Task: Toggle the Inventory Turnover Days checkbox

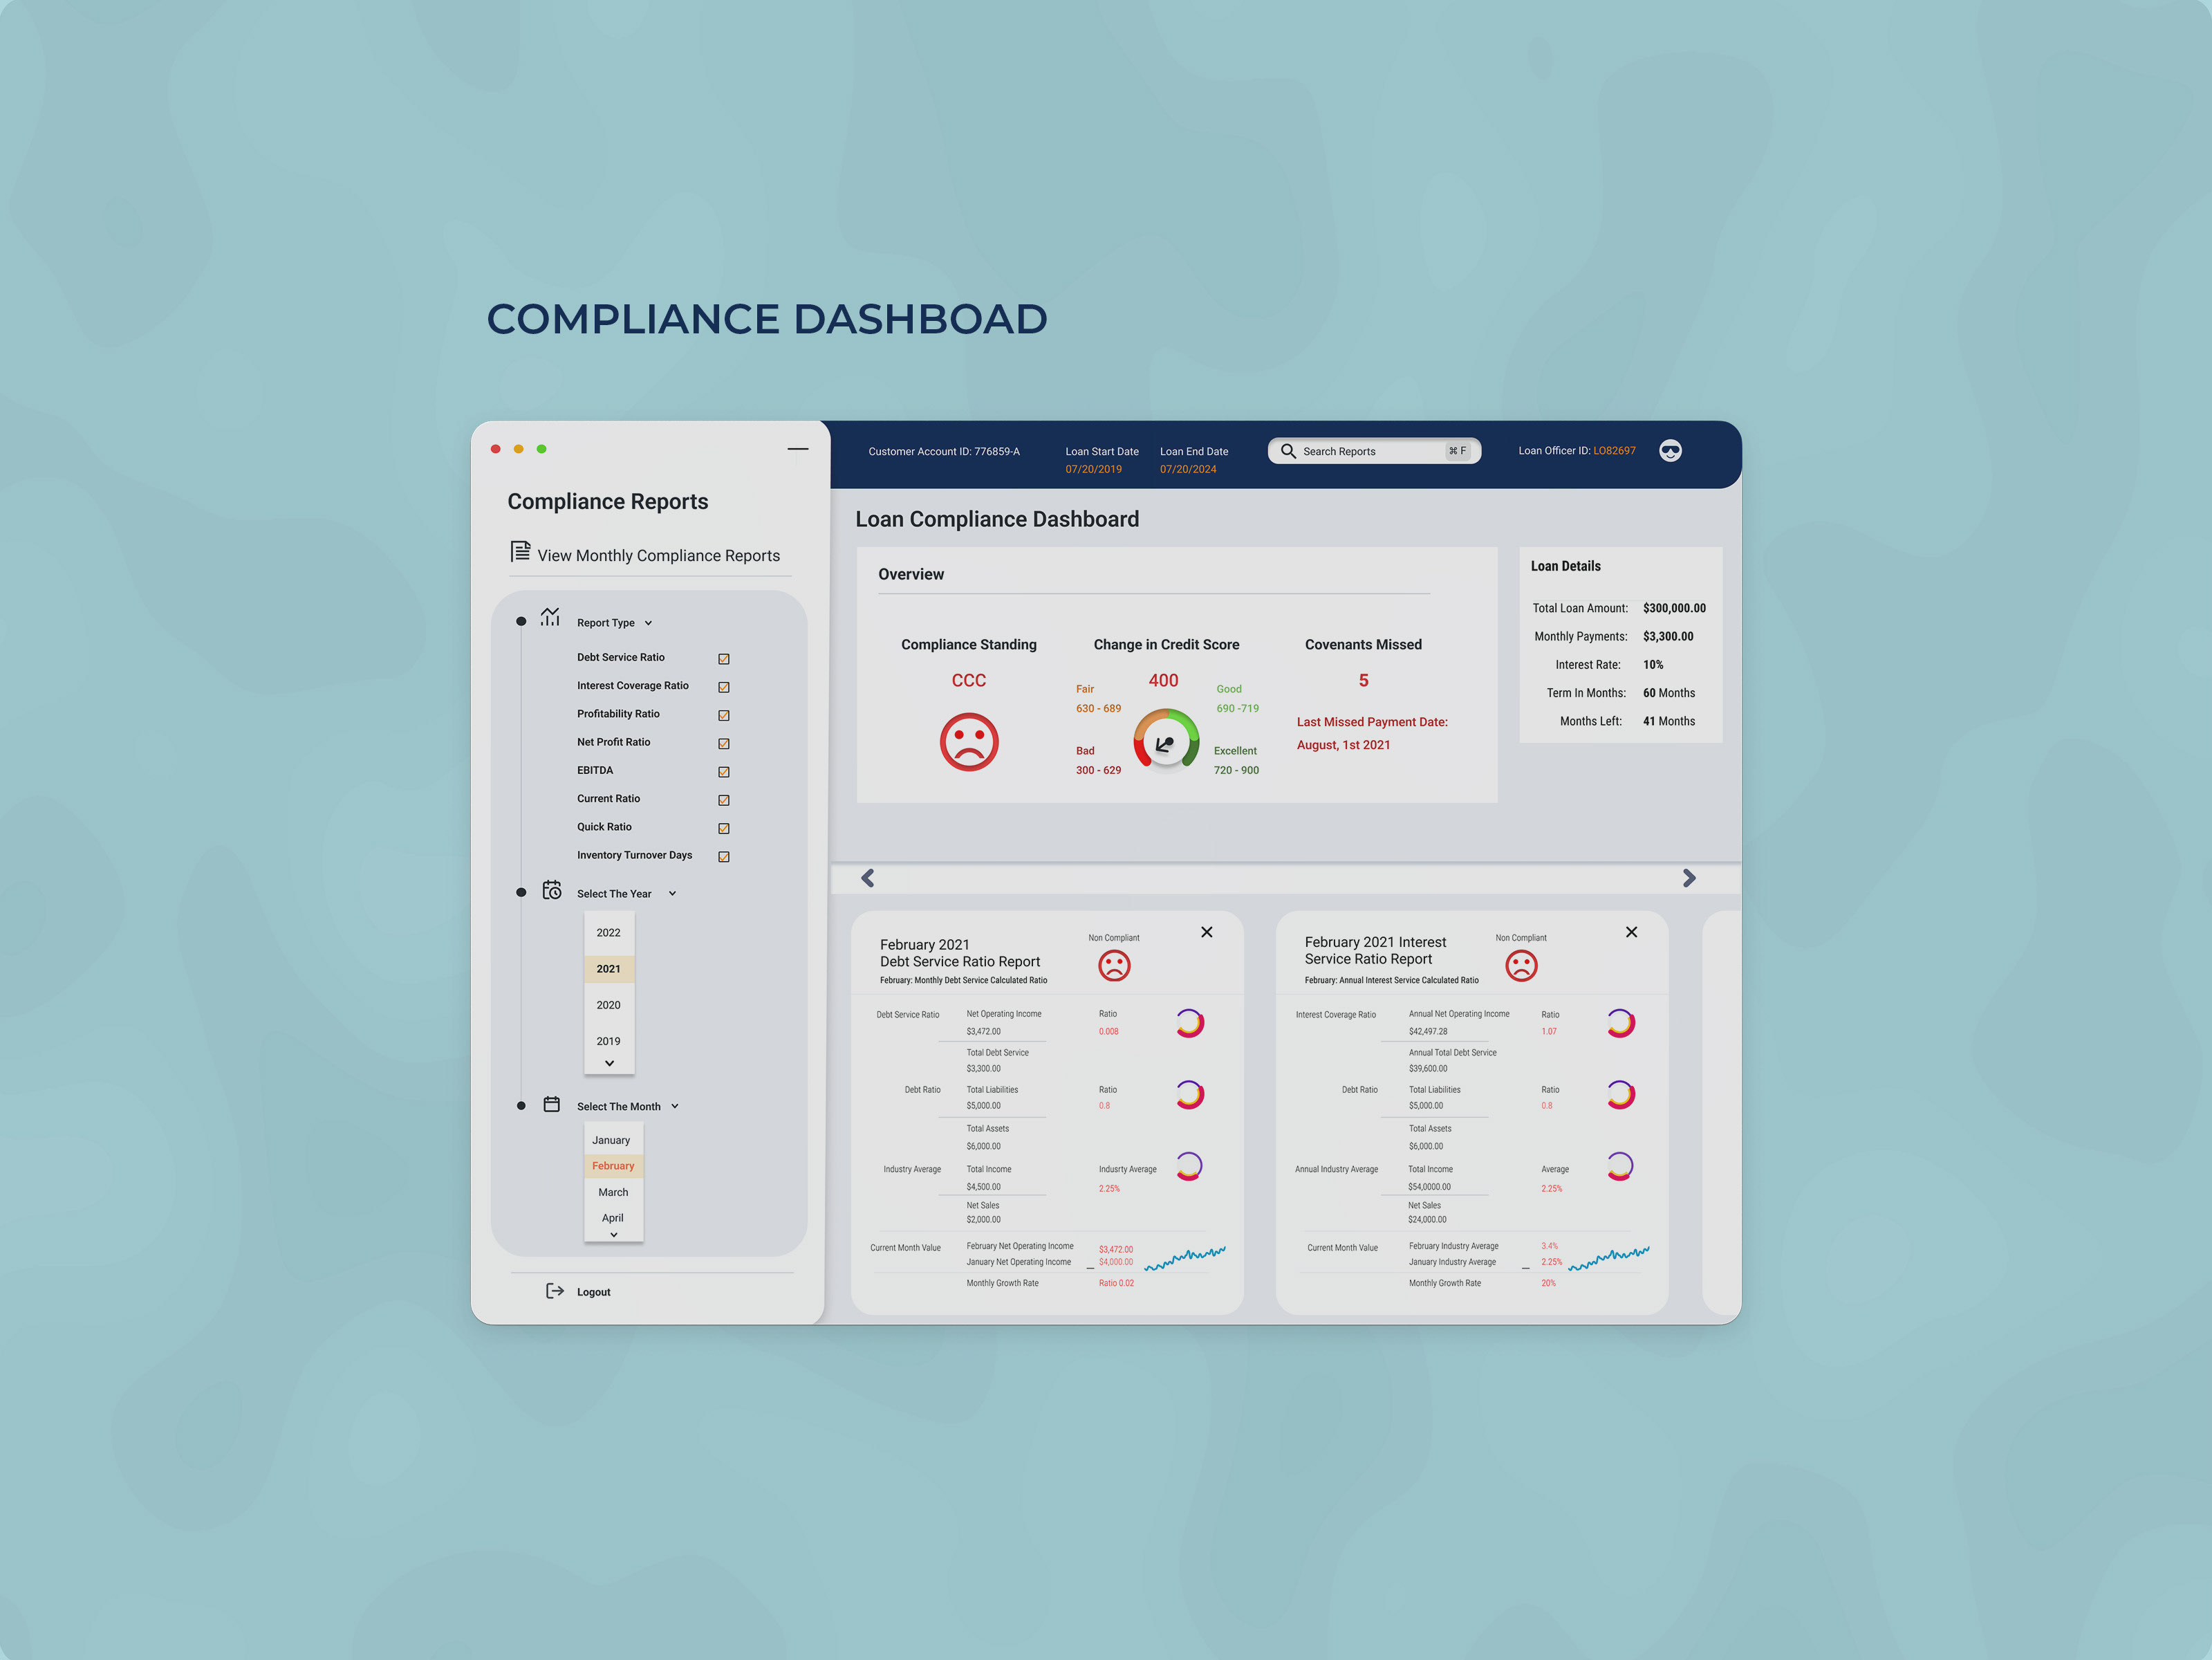Action: click(x=724, y=857)
